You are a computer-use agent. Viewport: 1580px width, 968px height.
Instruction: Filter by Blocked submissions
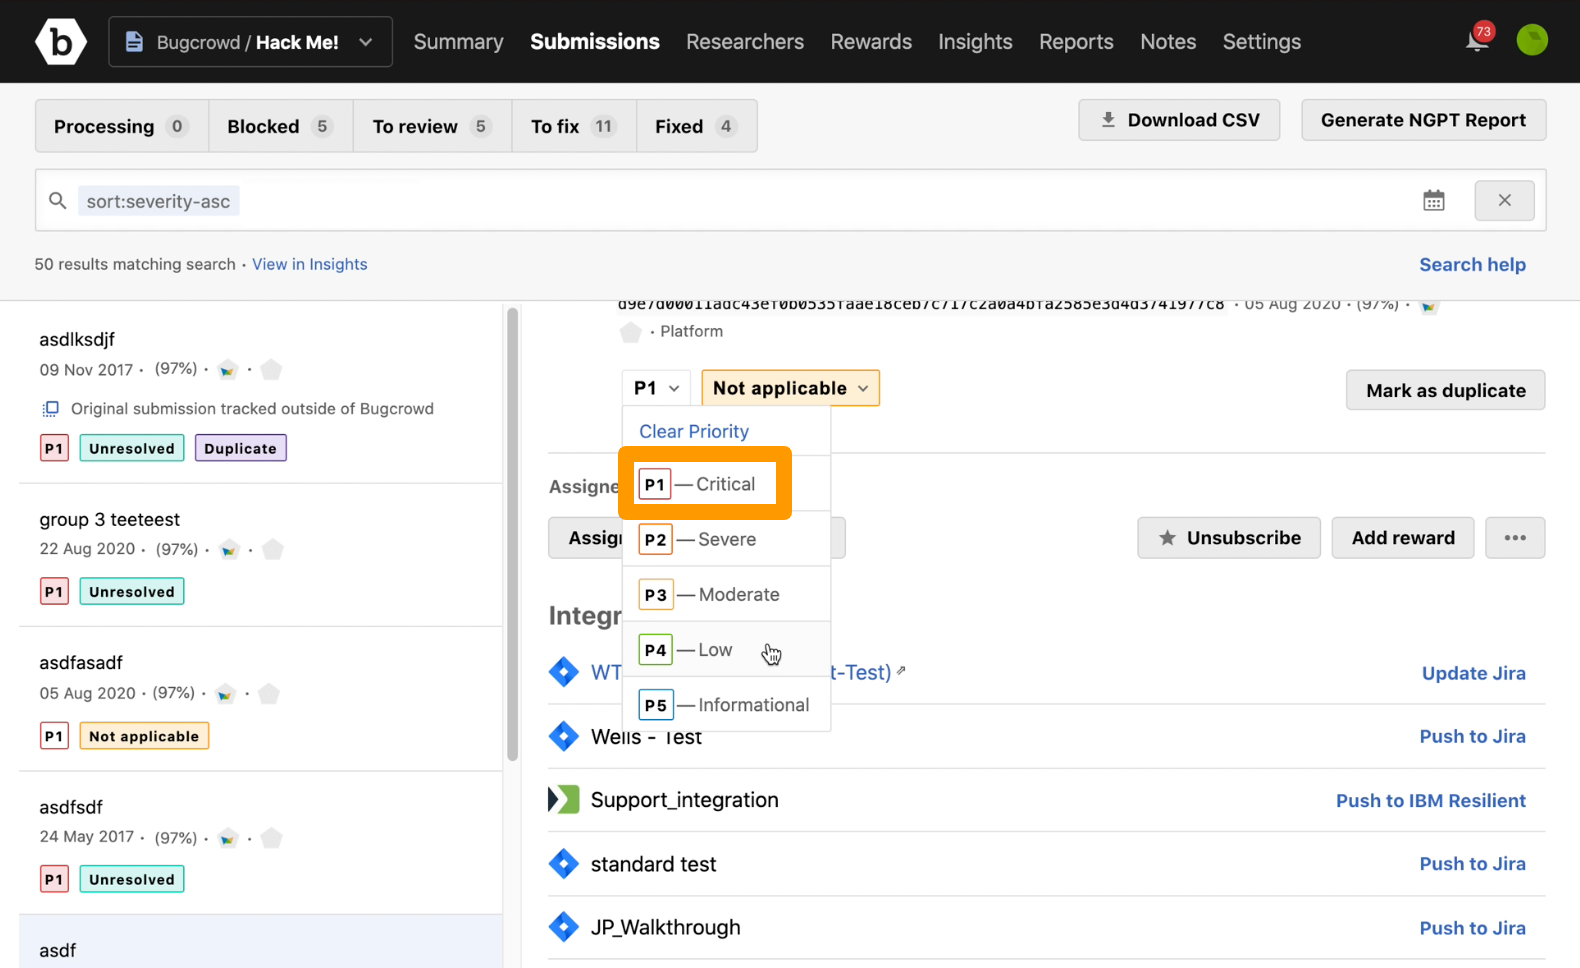(x=281, y=126)
